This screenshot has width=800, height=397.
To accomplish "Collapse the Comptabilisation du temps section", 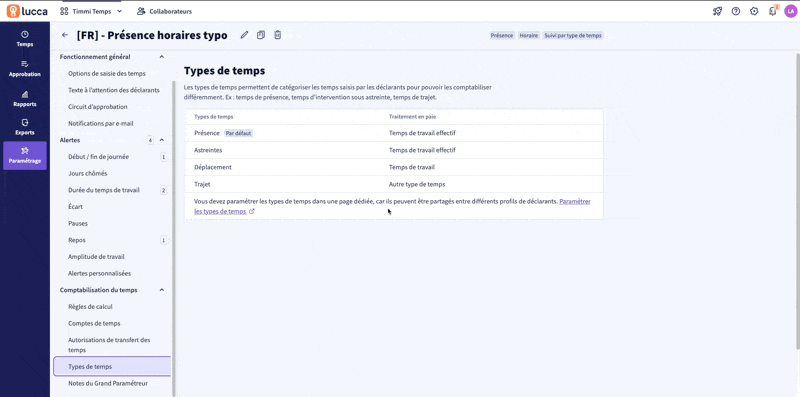I will tap(162, 290).
